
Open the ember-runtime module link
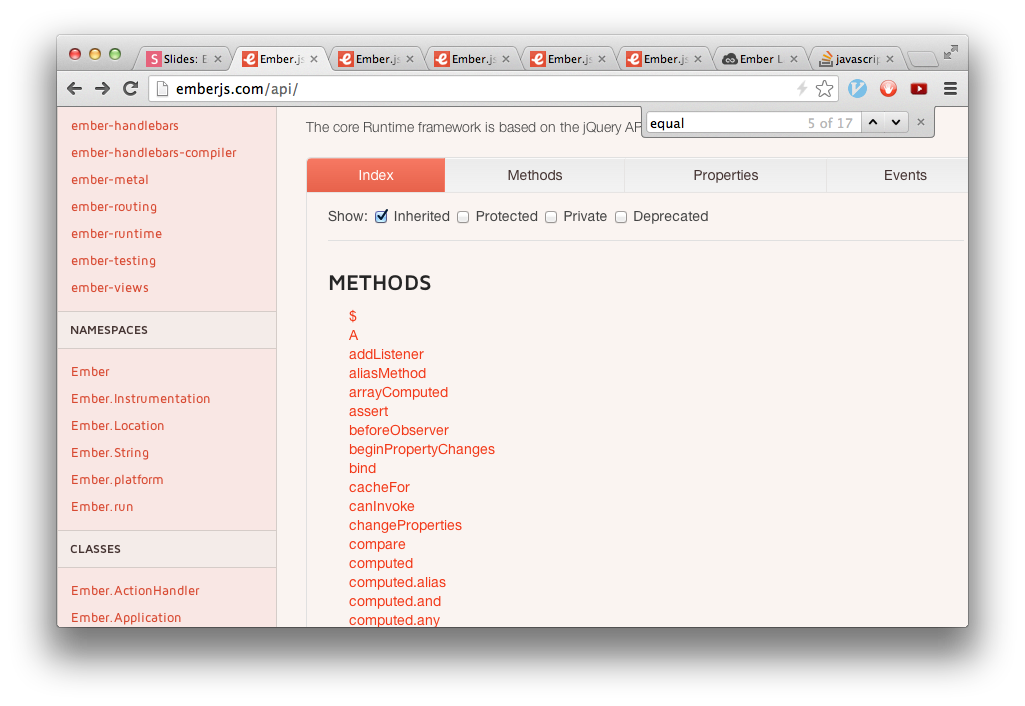(116, 233)
